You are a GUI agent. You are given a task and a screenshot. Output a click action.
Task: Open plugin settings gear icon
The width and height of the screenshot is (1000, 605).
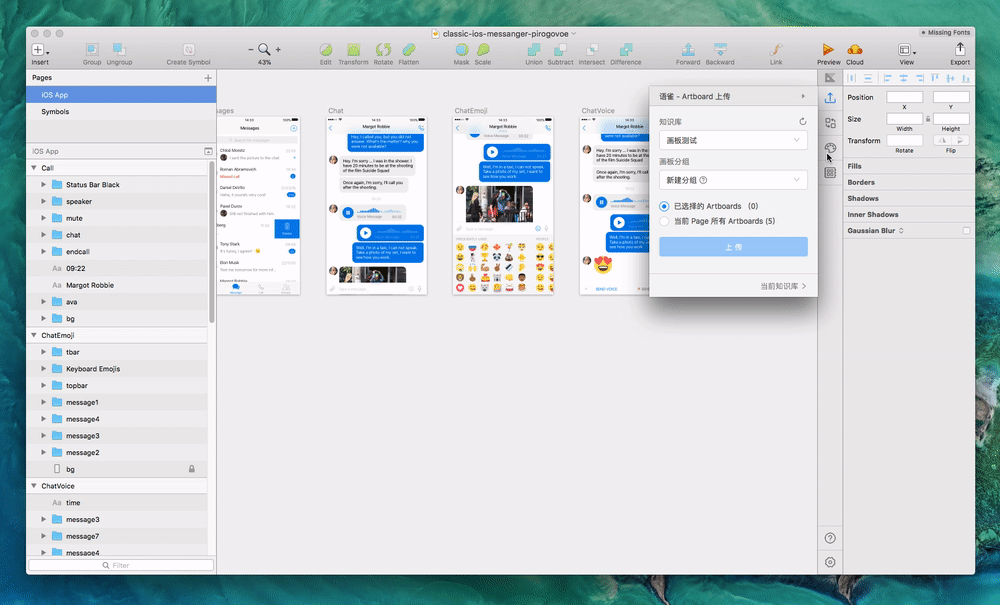pyautogui.click(x=830, y=562)
